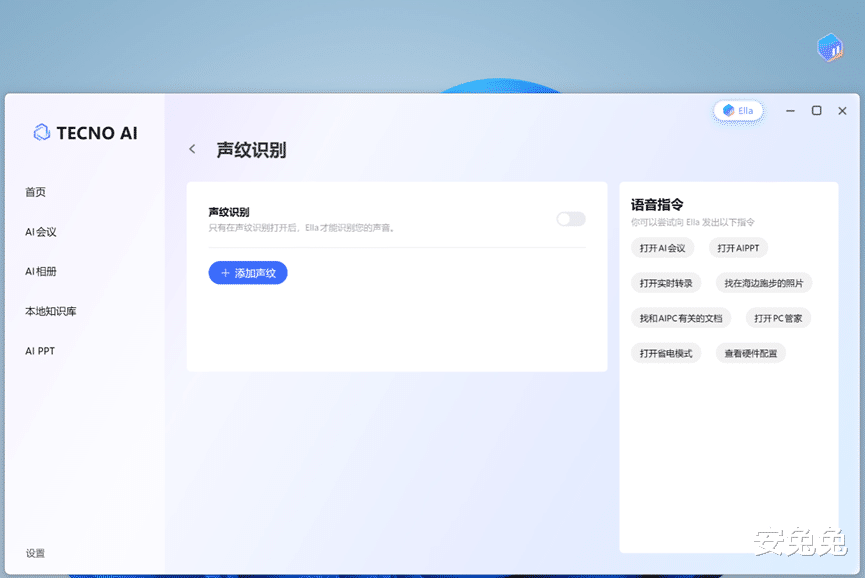
Task: Select the 打开省电模式 voice command chip
Action: (x=666, y=353)
